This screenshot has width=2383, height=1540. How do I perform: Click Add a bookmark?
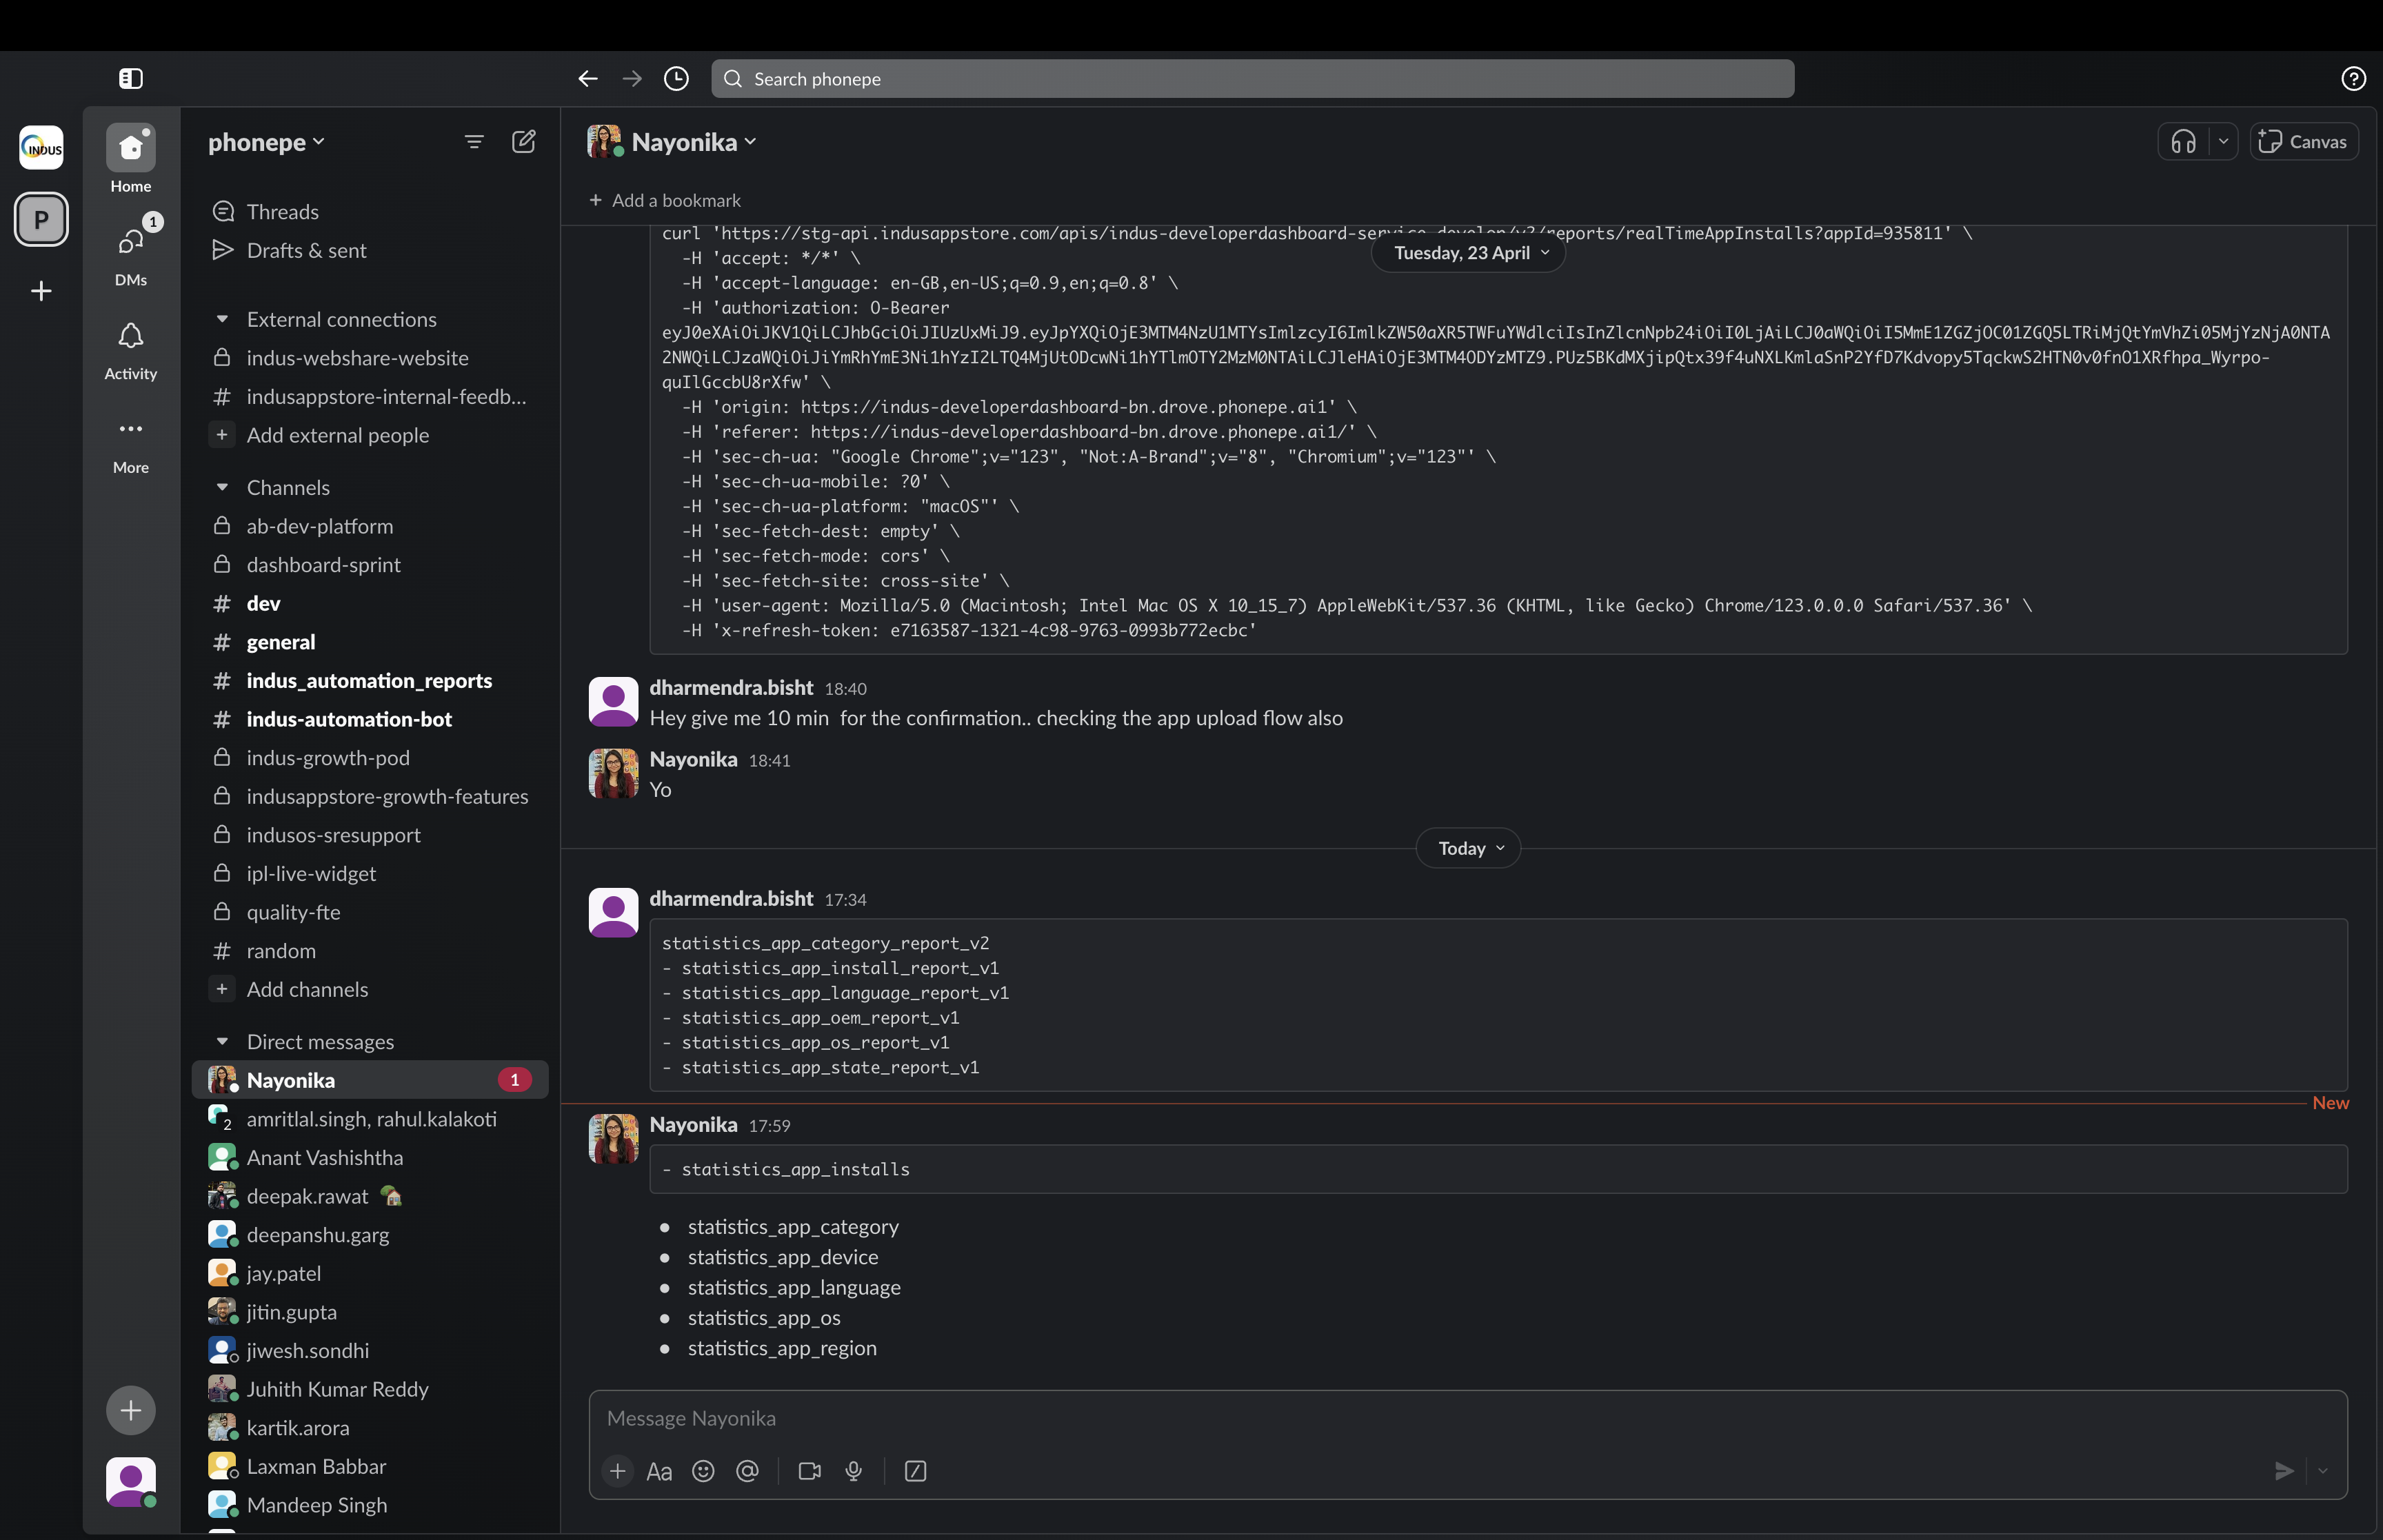[665, 200]
